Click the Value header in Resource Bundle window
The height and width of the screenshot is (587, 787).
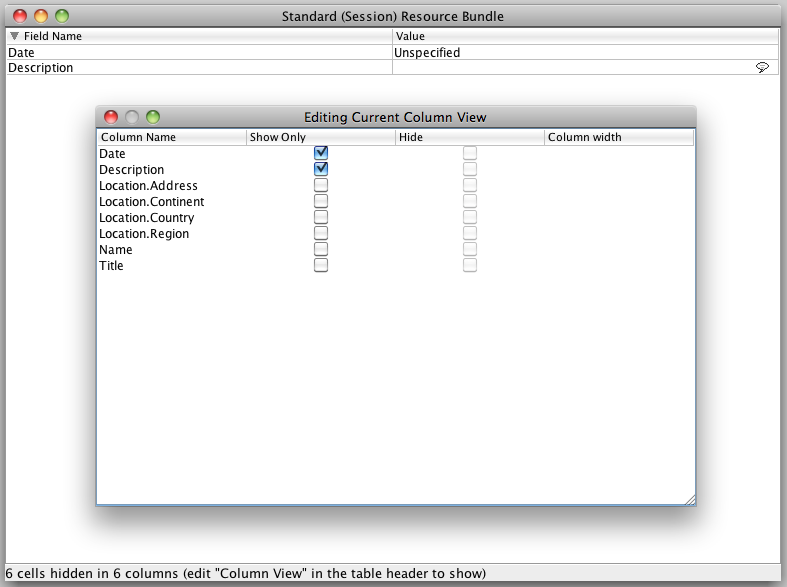click(x=585, y=36)
